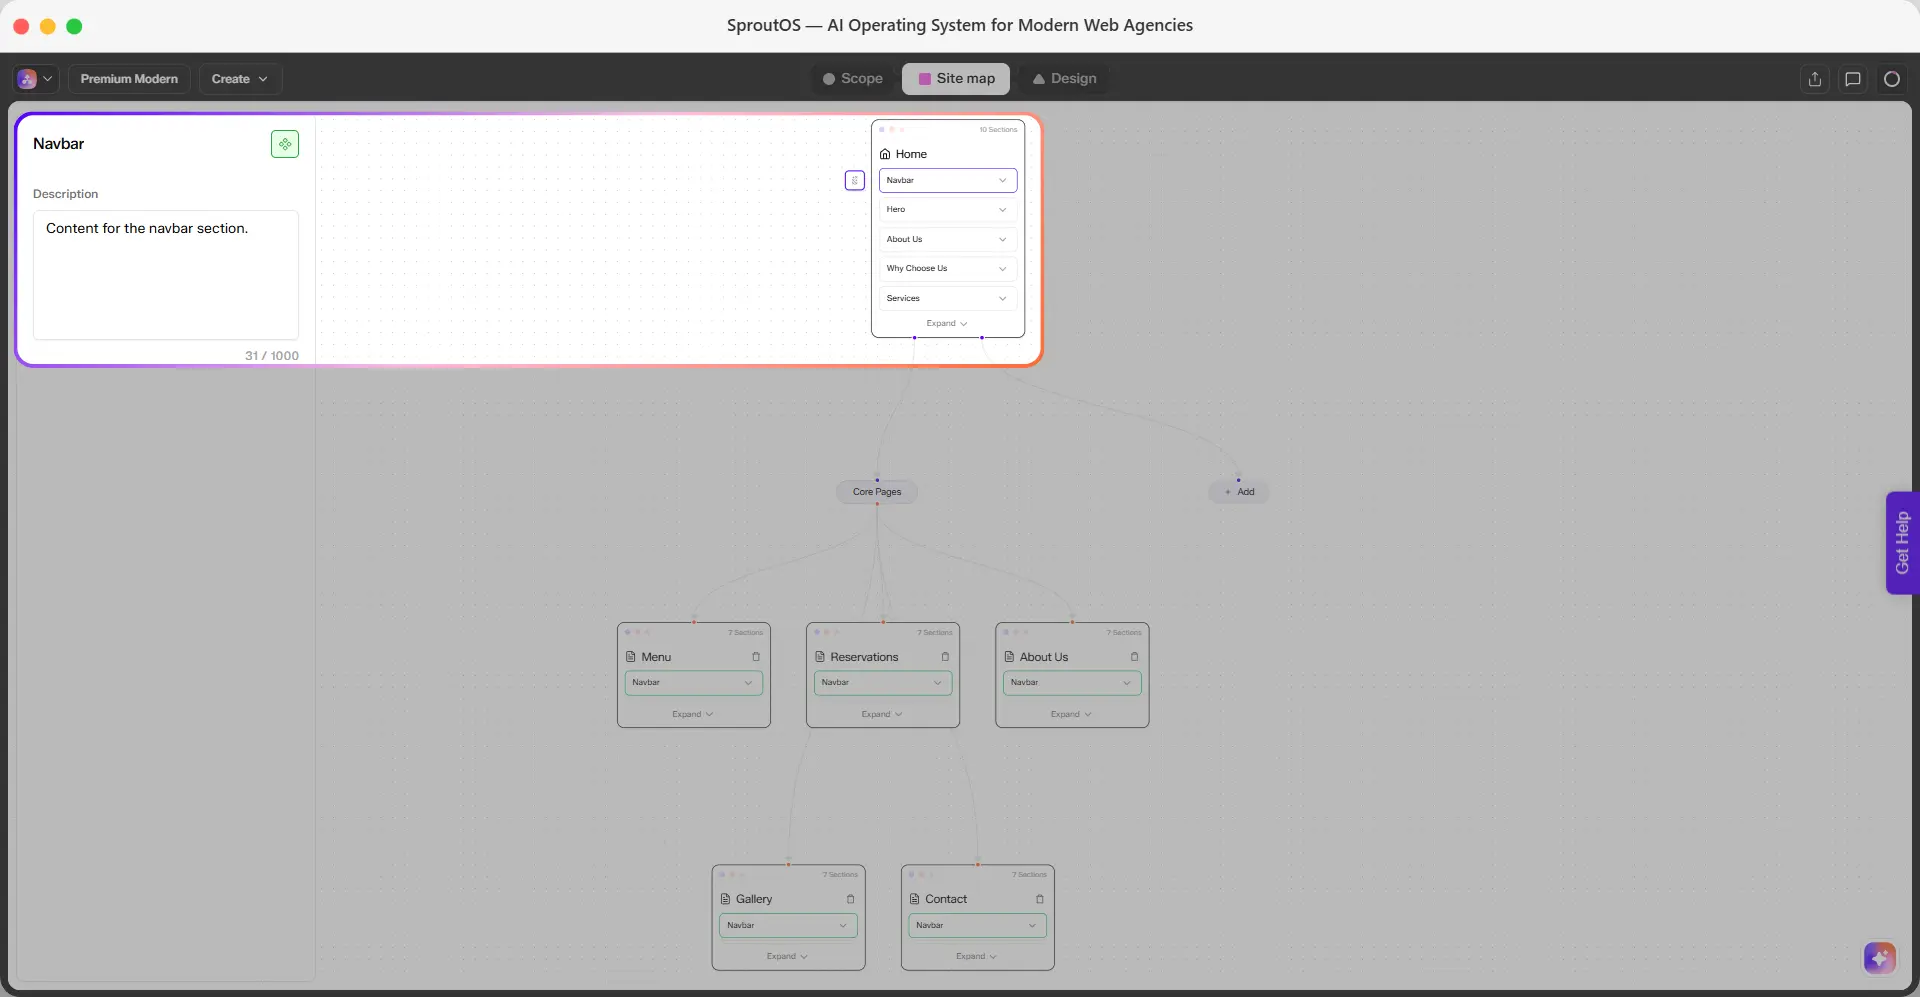Delete the Contact page with trash icon
The width and height of the screenshot is (1920, 997).
[1040, 899]
